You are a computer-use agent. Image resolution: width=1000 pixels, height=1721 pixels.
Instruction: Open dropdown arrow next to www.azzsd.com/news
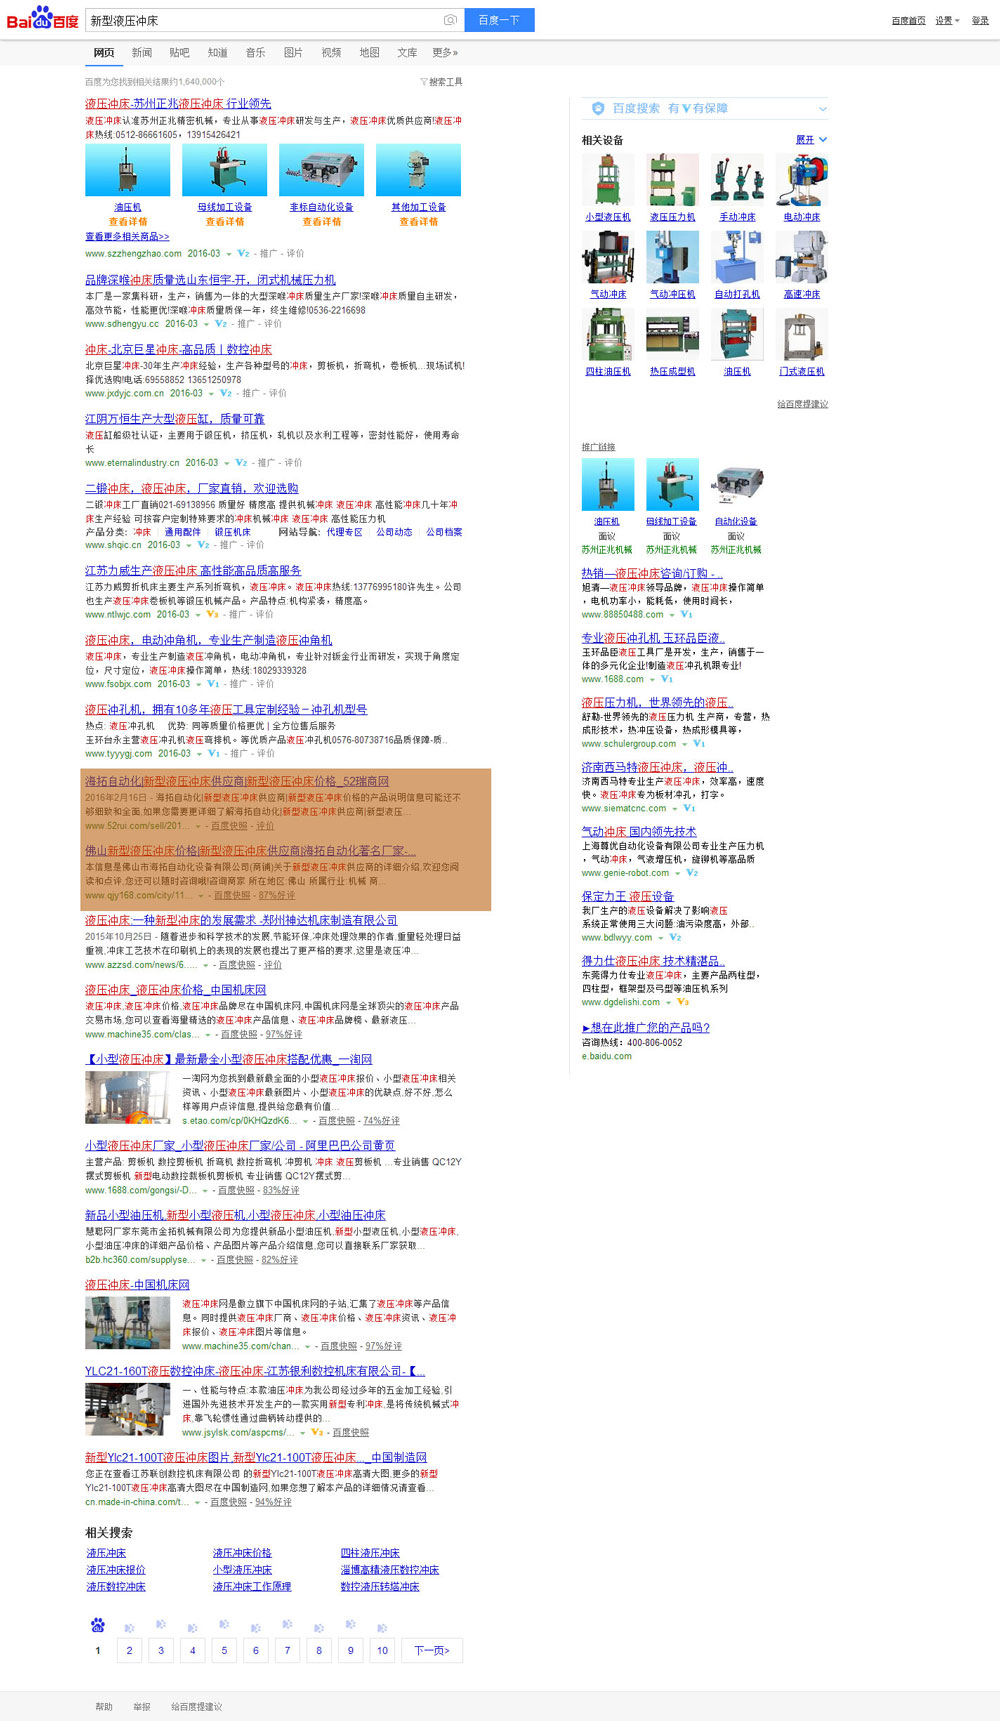(x=206, y=966)
